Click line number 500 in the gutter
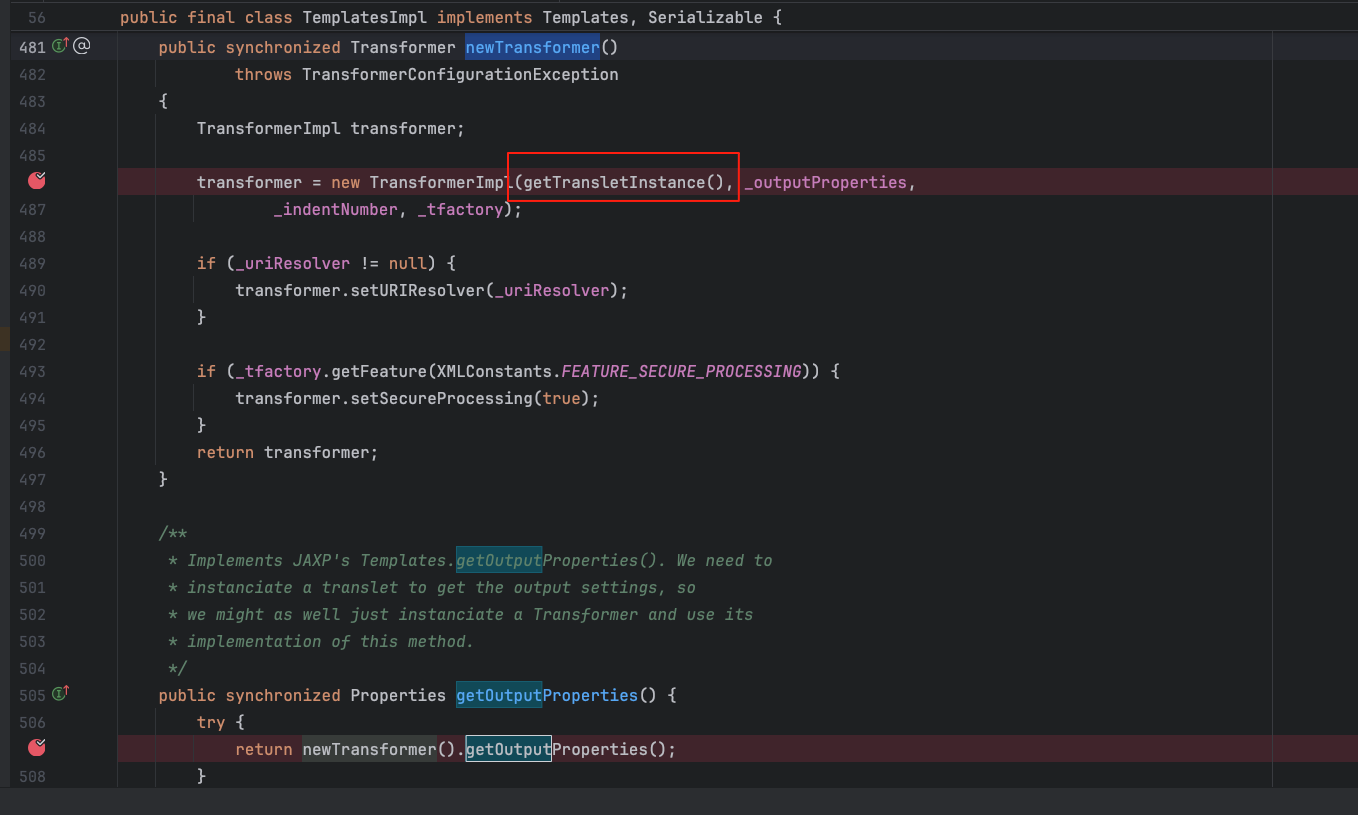Screen dimensions: 1358x815 (33, 560)
